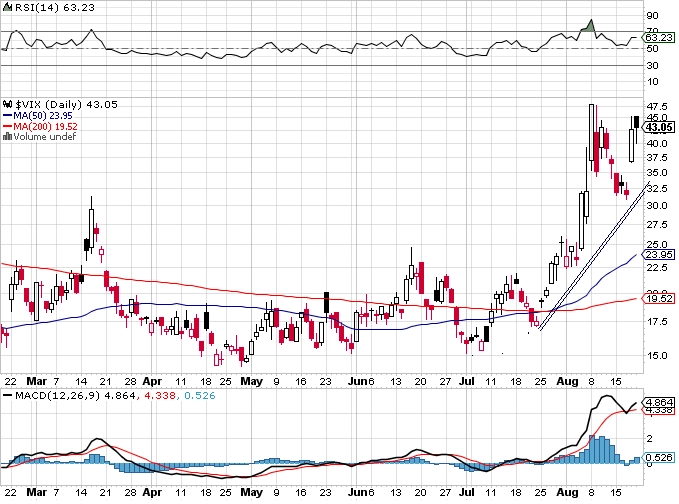
Task: Select the 23.95 MA(50) value tag
Action: pyautogui.click(x=659, y=255)
